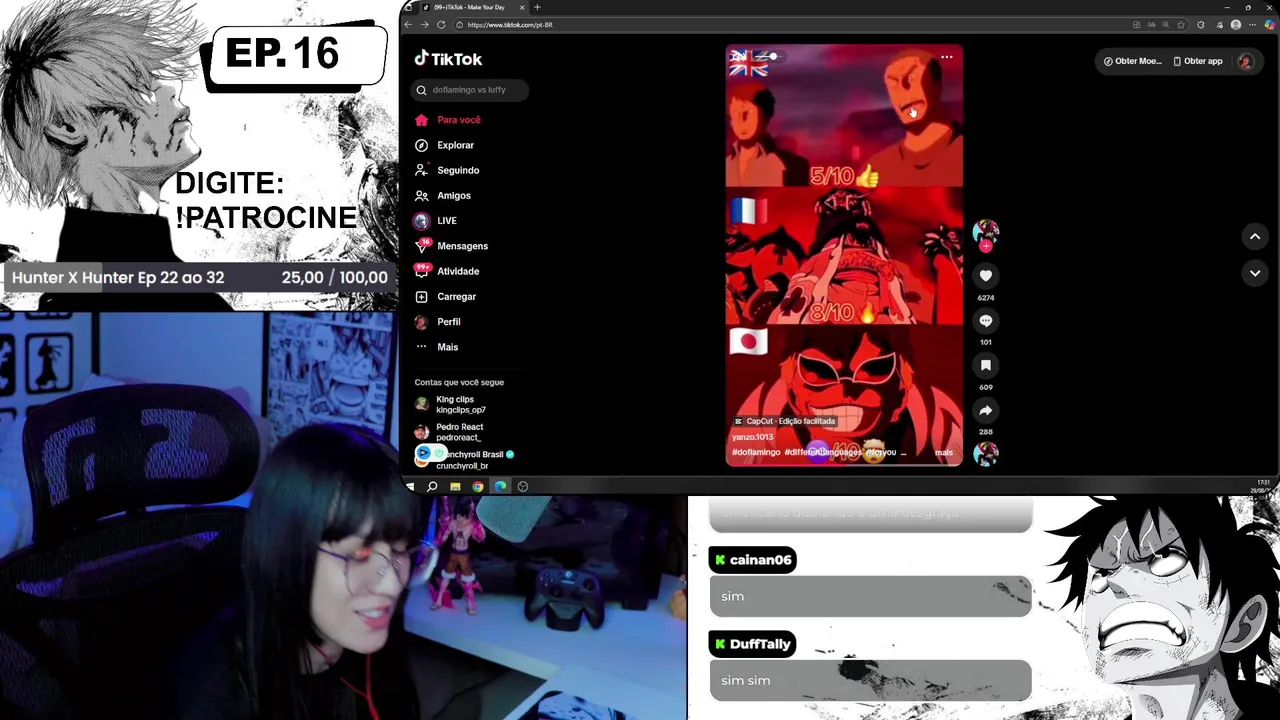Open the Windows Start button
Viewport: 1280px width, 720px height.
pos(410,486)
